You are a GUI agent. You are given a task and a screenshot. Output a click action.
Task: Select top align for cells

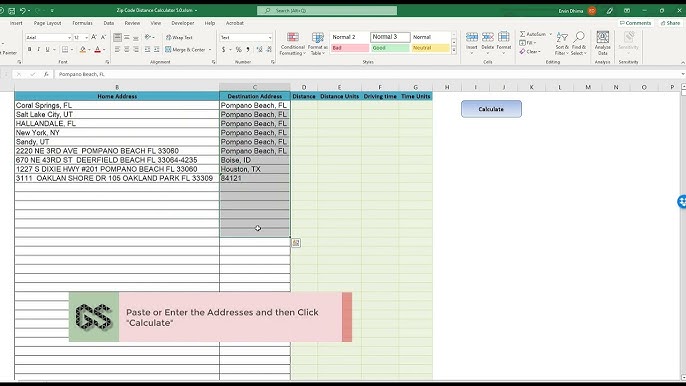(117, 38)
